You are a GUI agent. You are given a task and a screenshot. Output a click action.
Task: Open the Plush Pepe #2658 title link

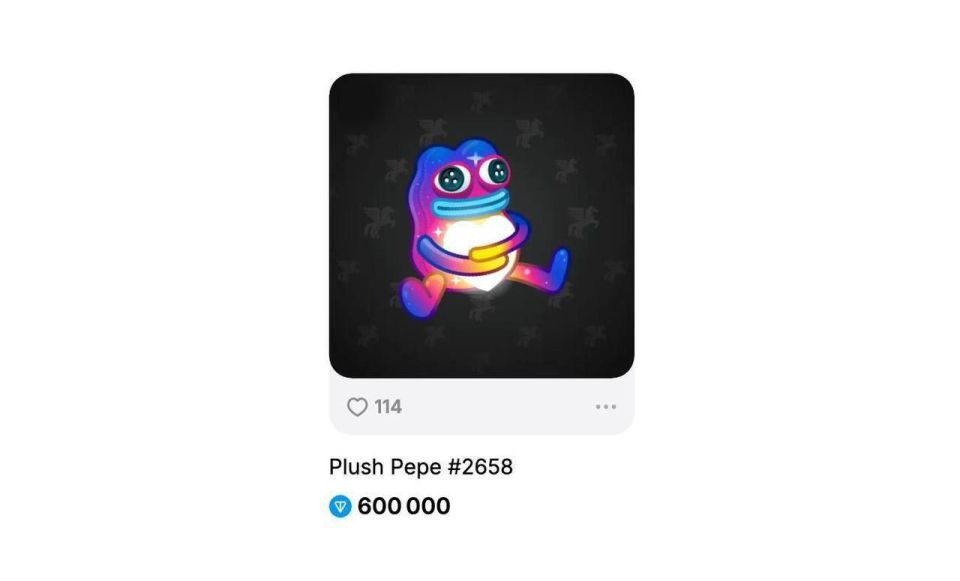420,467
